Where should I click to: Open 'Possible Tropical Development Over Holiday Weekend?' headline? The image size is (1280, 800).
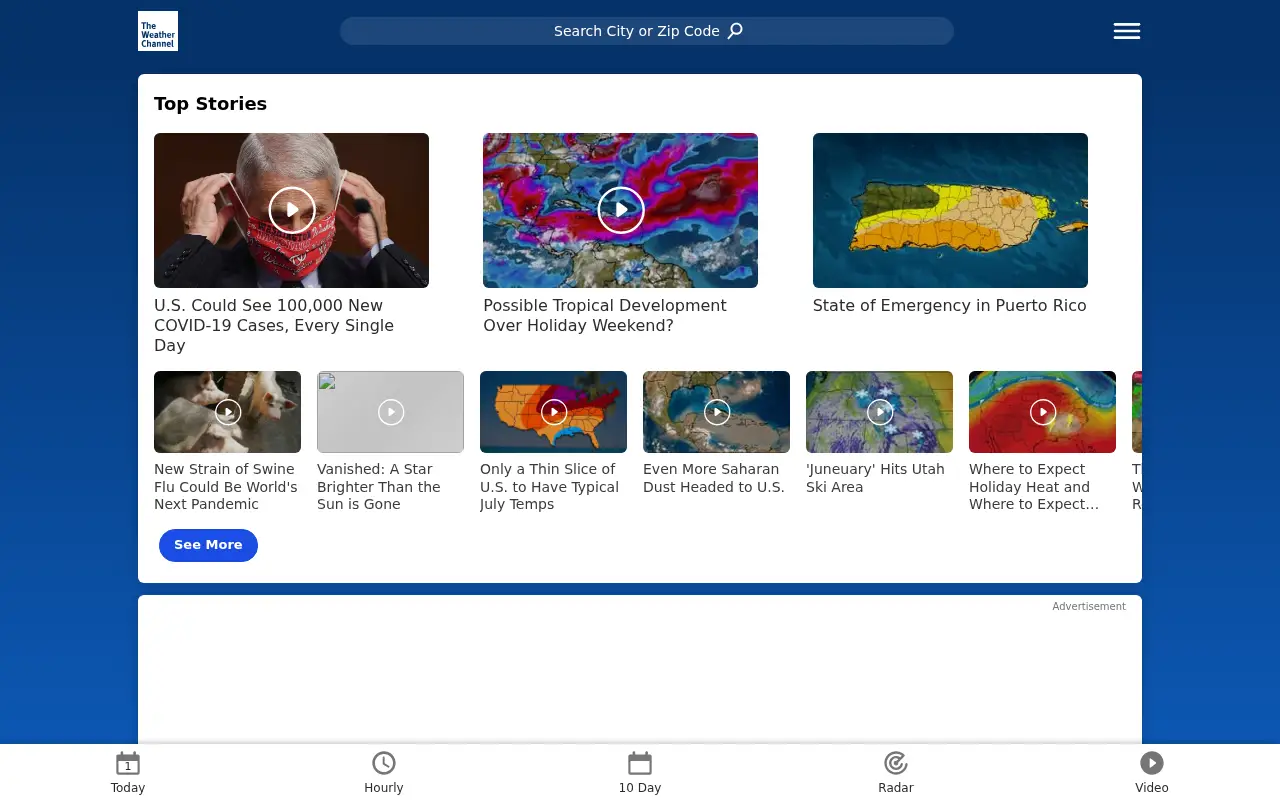(605, 315)
